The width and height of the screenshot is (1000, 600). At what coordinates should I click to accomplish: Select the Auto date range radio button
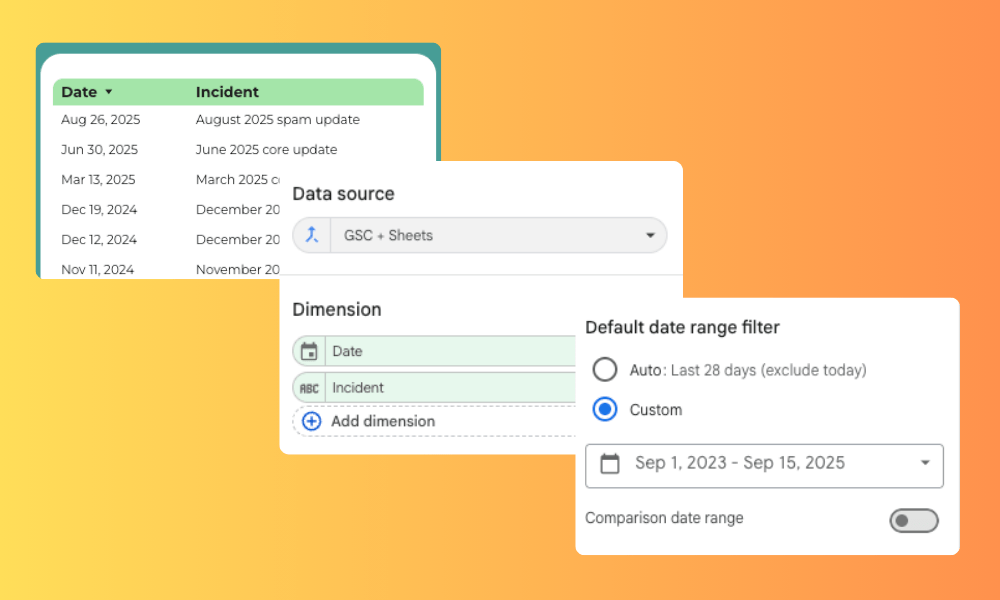coord(605,370)
